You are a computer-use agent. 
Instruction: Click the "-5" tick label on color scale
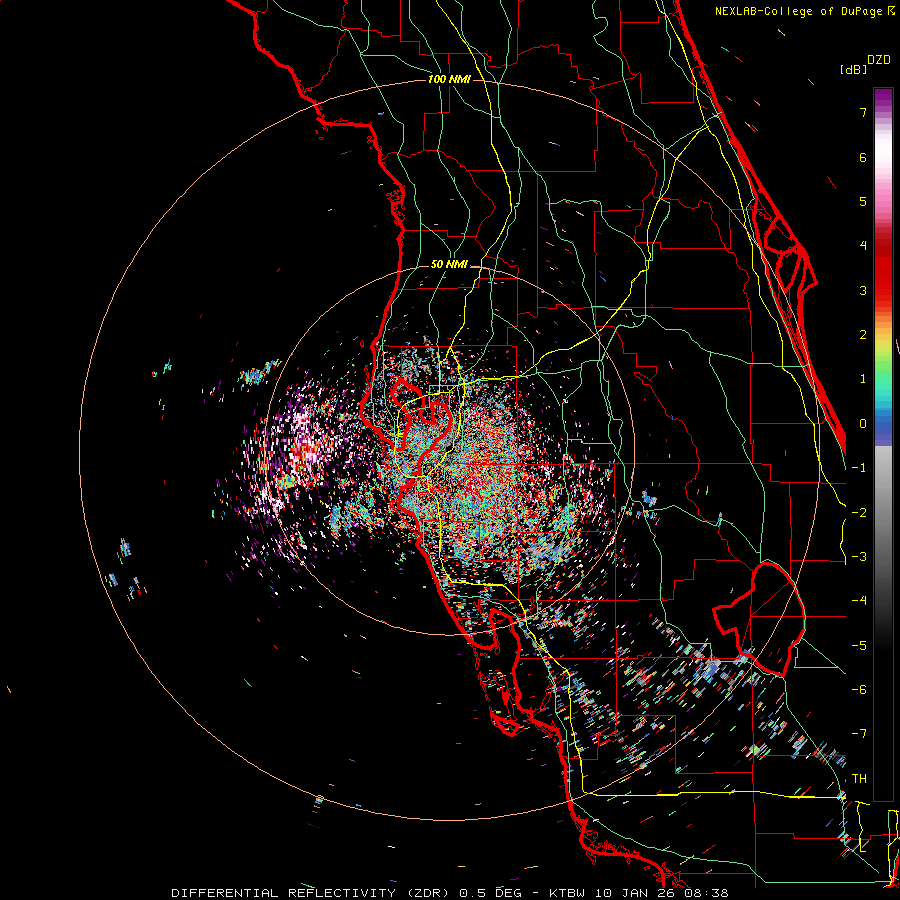tap(859, 645)
